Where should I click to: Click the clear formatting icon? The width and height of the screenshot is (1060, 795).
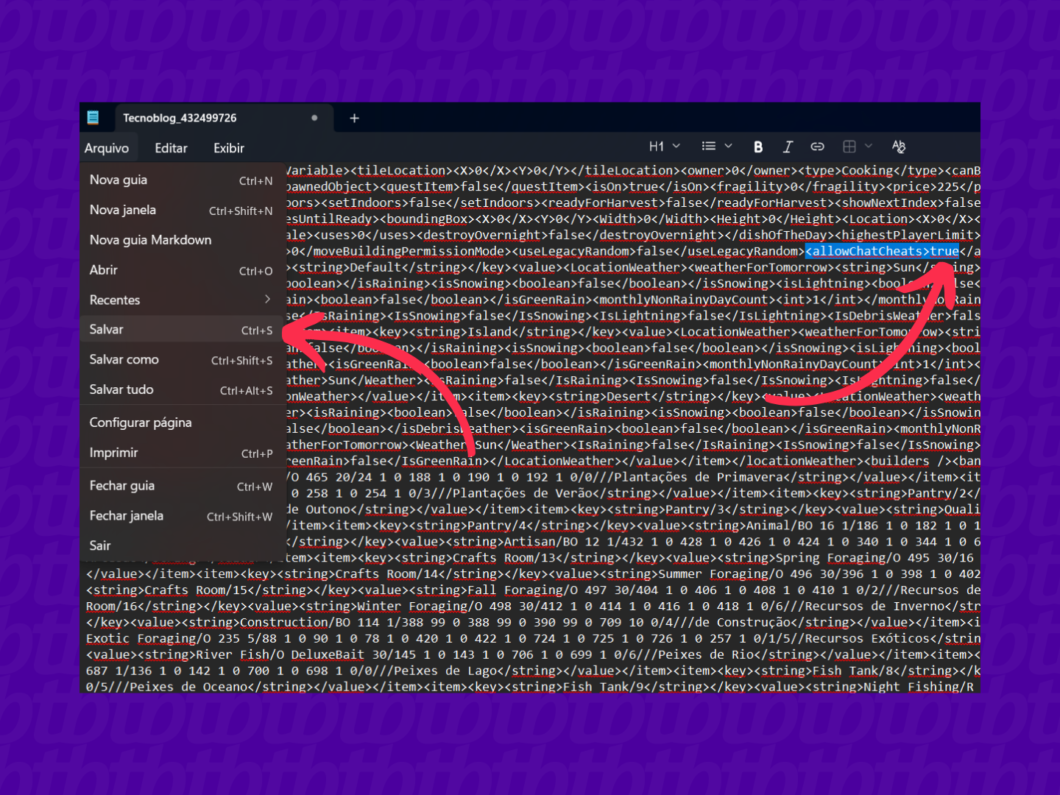[898, 147]
